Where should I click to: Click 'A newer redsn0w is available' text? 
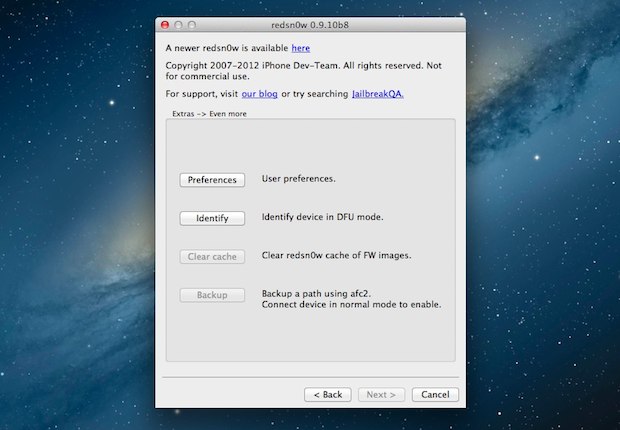[227, 48]
